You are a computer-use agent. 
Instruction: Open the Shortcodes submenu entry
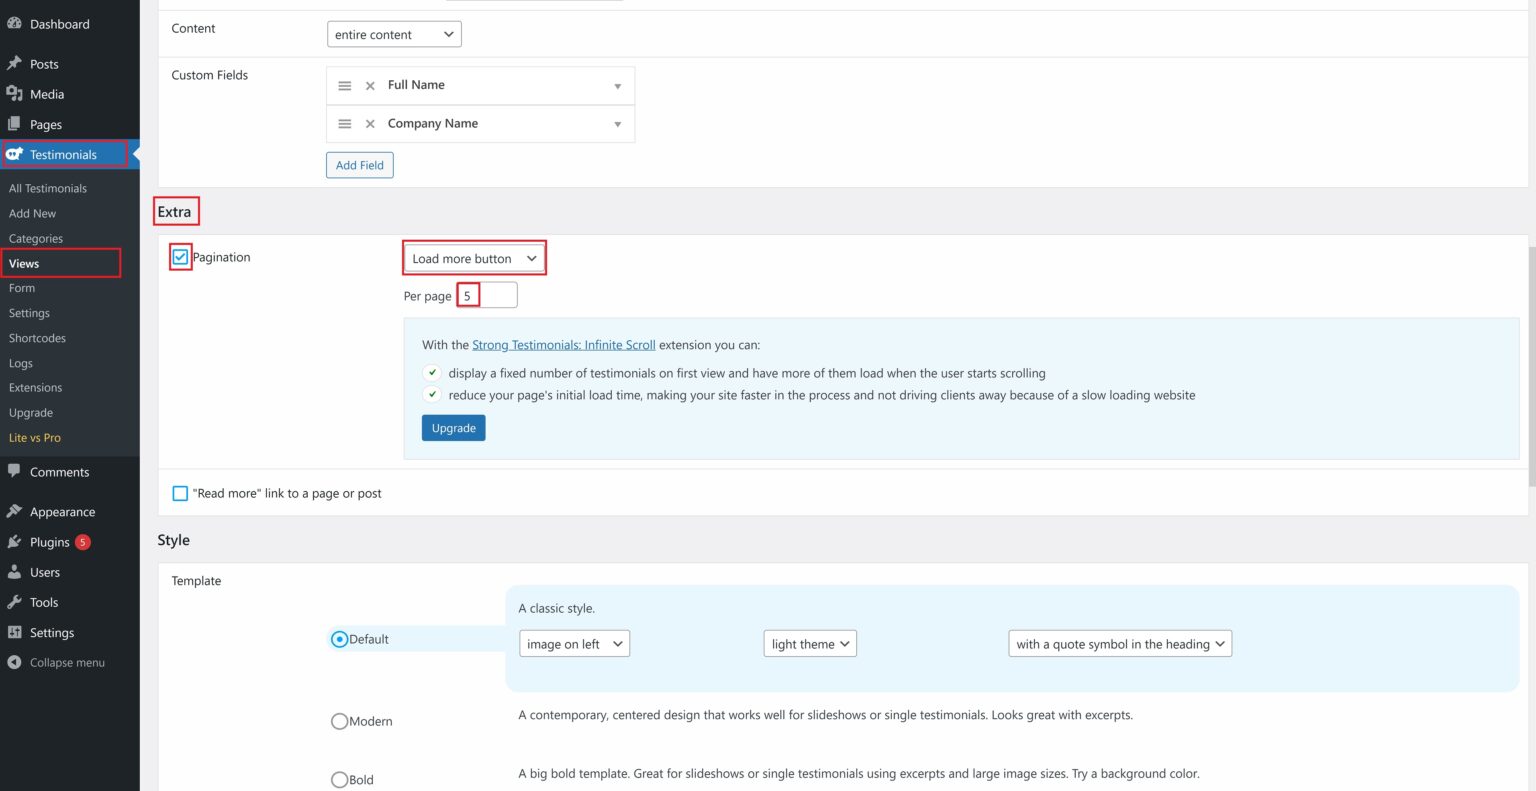point(36,337)
